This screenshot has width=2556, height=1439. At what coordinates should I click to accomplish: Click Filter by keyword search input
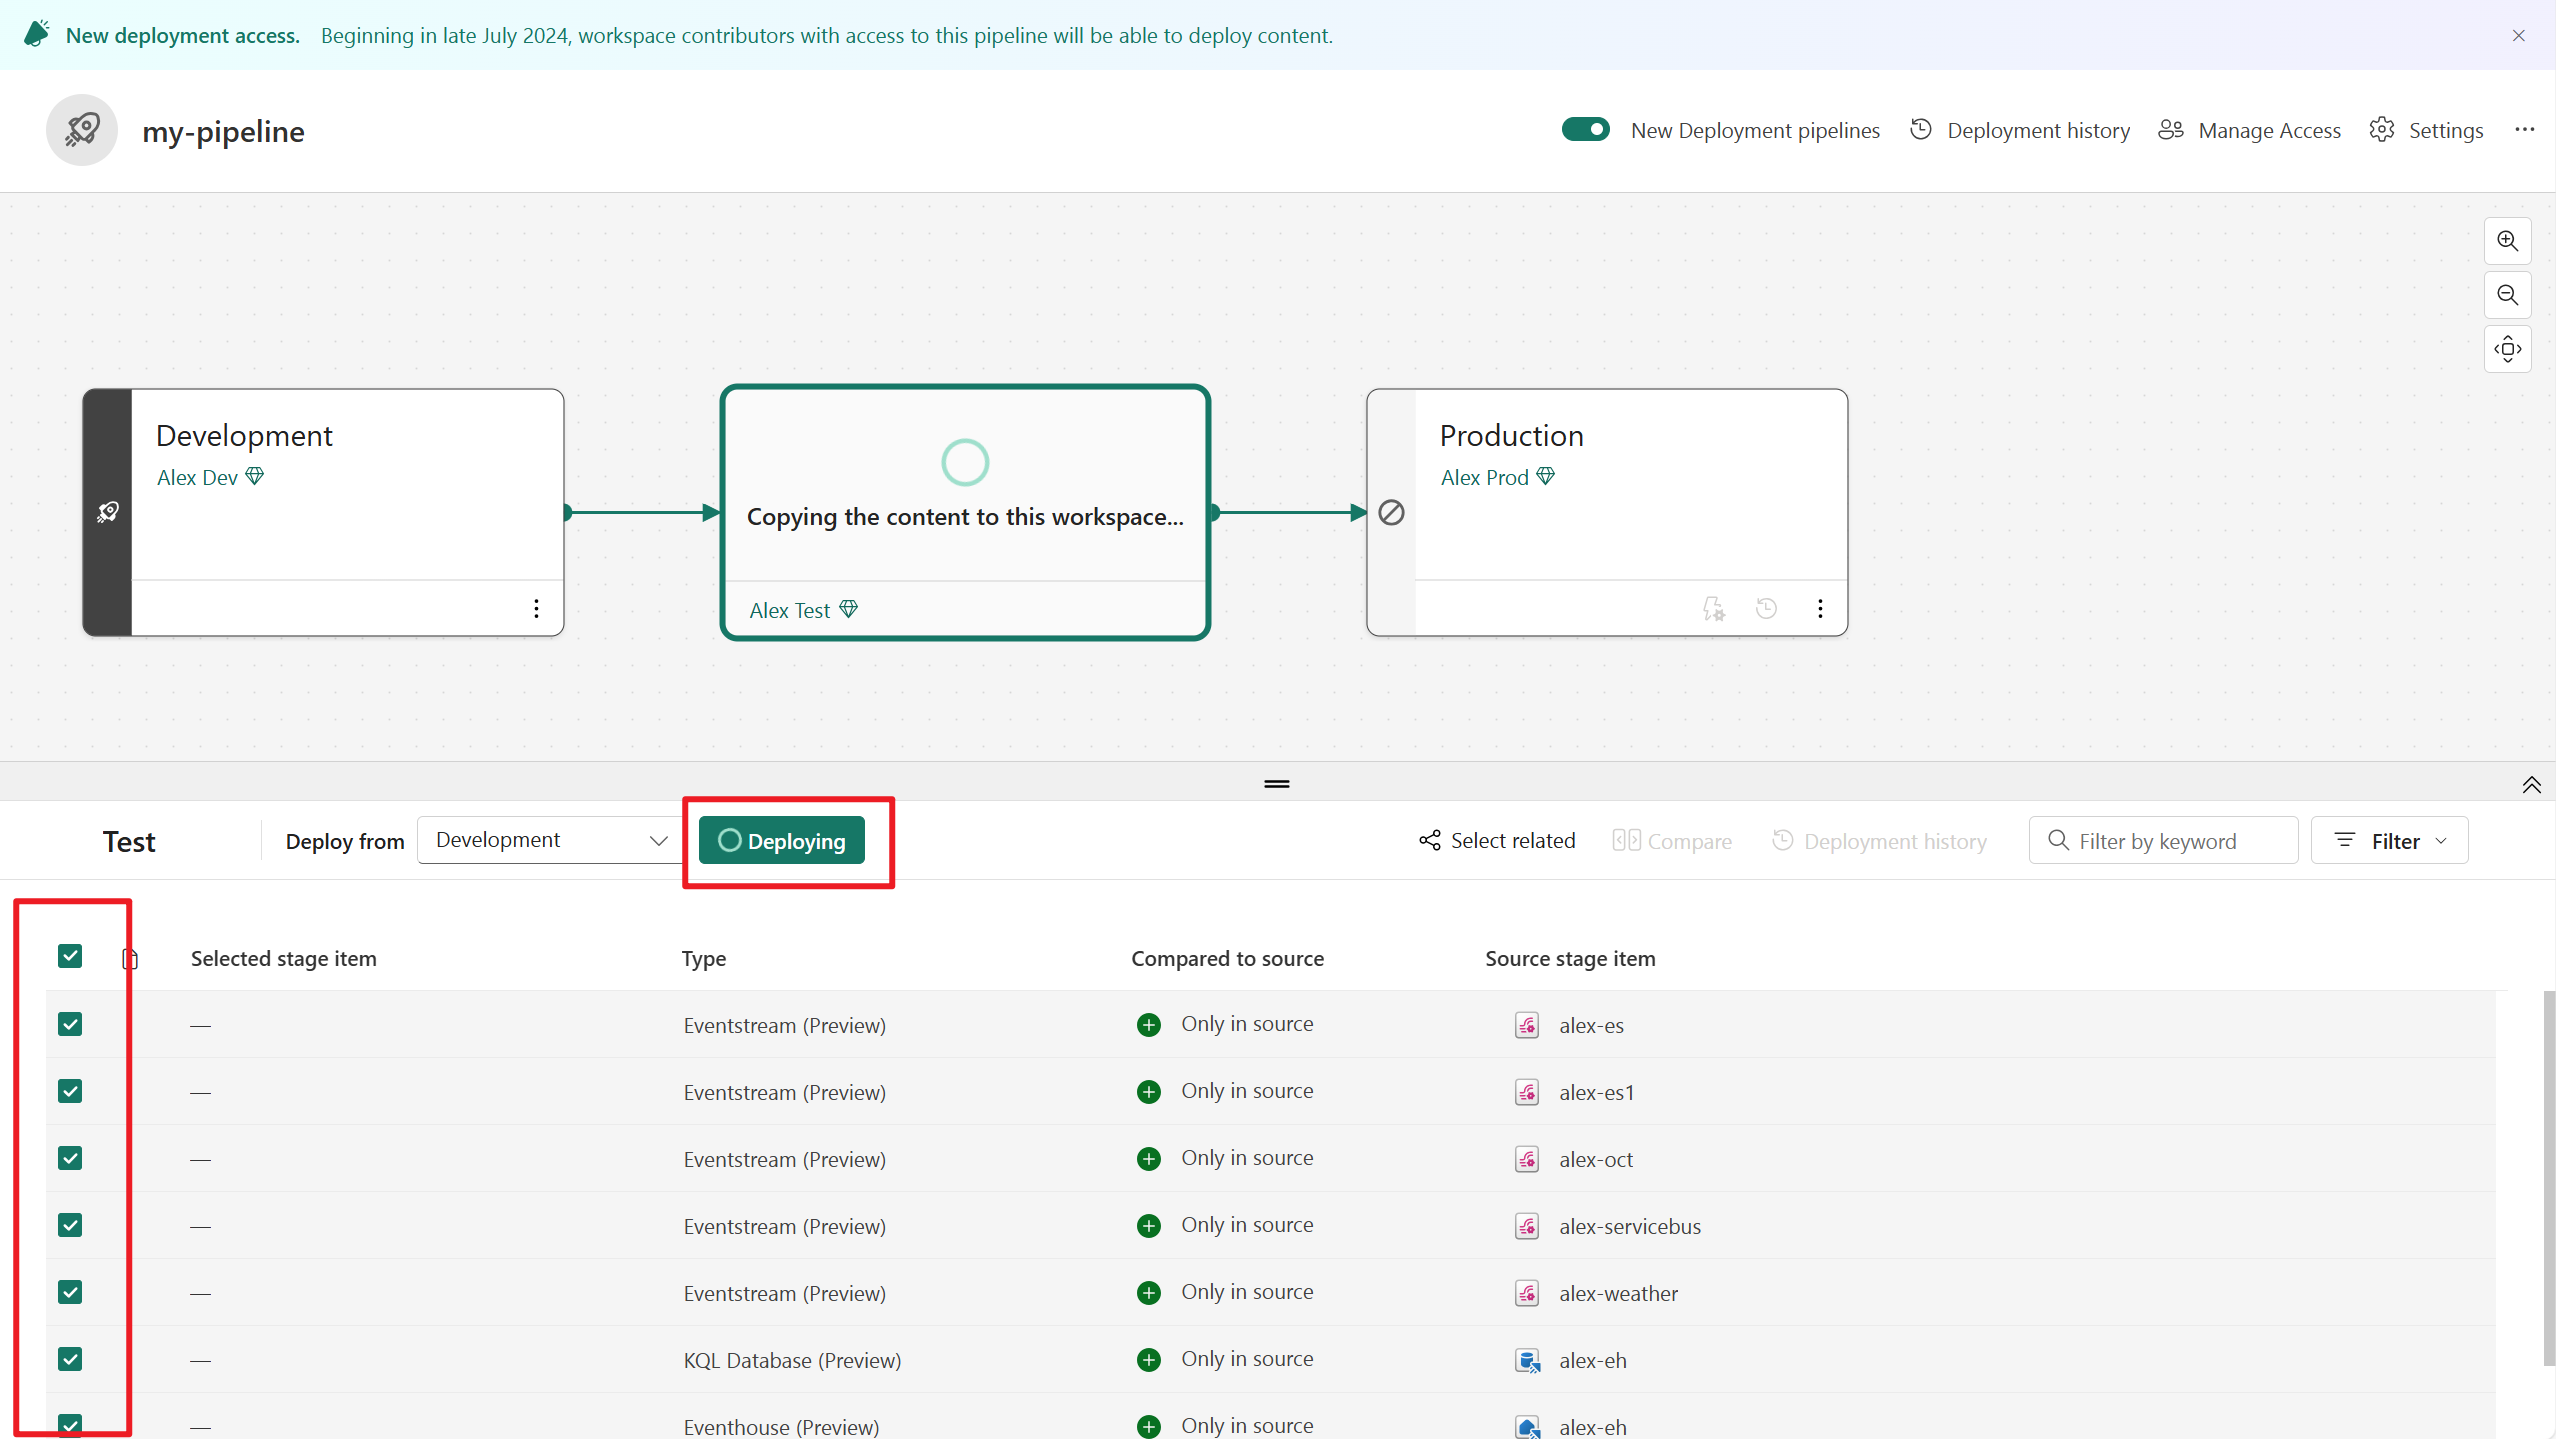pos(2161,841)
